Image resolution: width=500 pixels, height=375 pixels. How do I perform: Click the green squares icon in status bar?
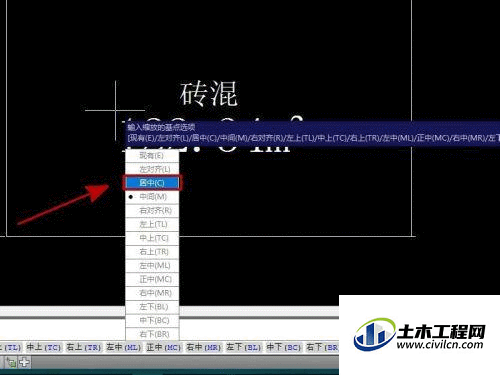coord(11,362)
